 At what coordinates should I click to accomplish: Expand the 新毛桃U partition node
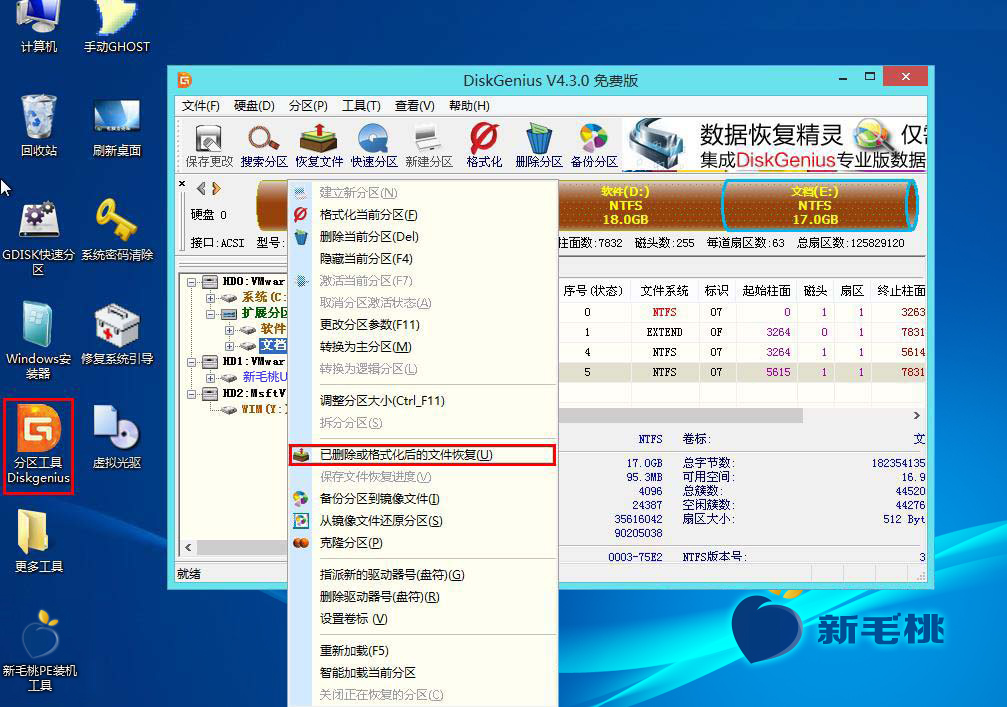[x=210, y=378]
